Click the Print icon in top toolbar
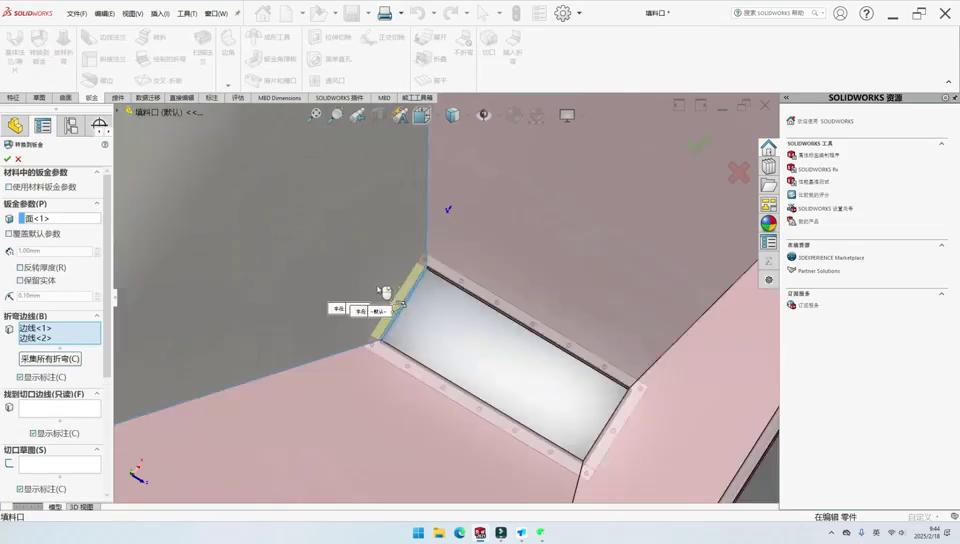Viewport: 960px width, 544px height. click(x=384, y=14)
